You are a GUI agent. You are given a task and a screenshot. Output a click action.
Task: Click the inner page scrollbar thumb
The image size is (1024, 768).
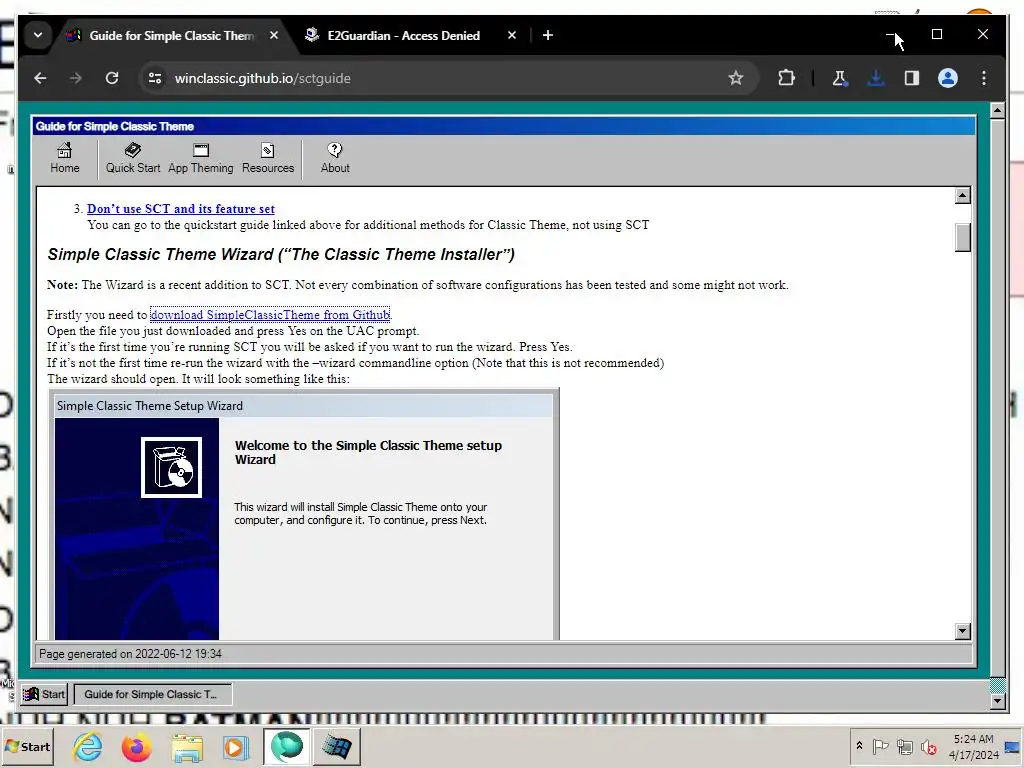(x=963, y=237)
